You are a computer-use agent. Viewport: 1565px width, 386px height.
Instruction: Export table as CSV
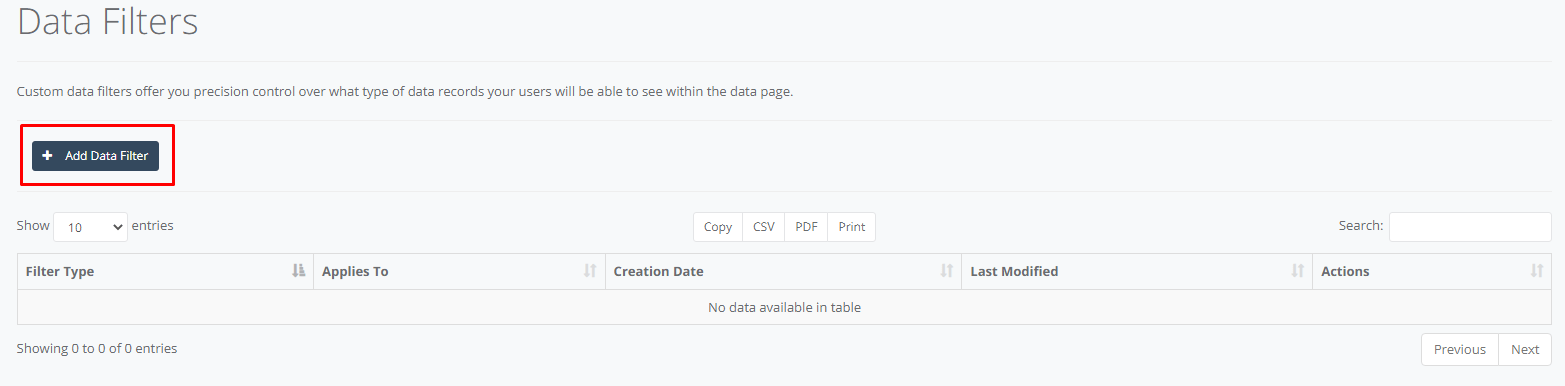point(764,227)
